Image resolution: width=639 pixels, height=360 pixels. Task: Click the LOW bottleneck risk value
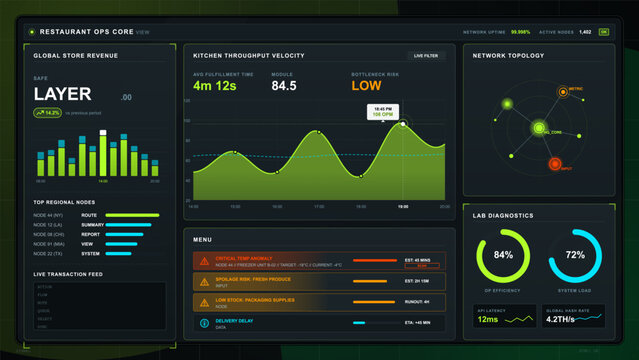coord(366,86)
